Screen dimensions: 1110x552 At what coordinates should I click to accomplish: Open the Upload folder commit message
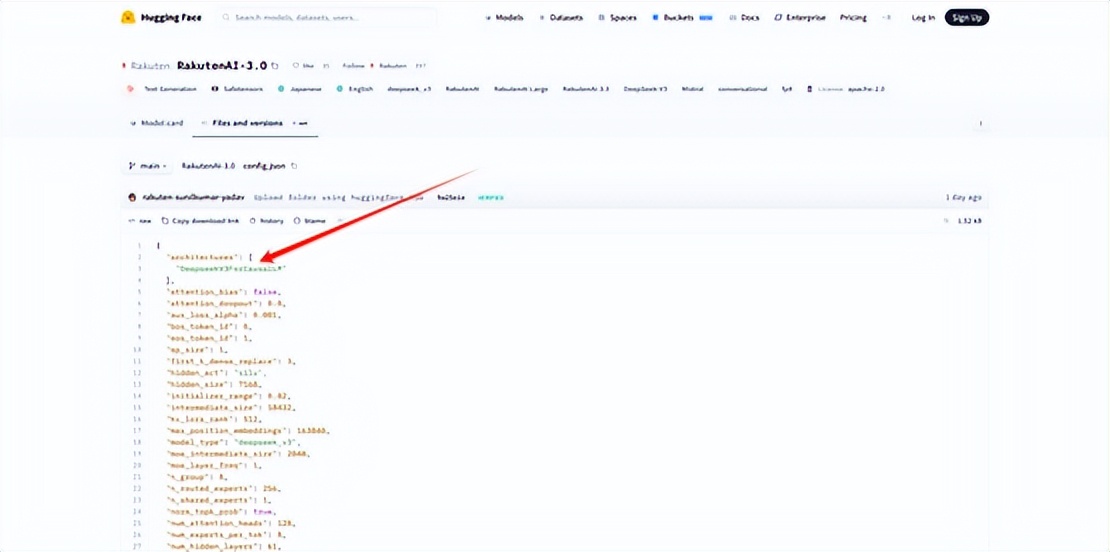pos(338,197)
